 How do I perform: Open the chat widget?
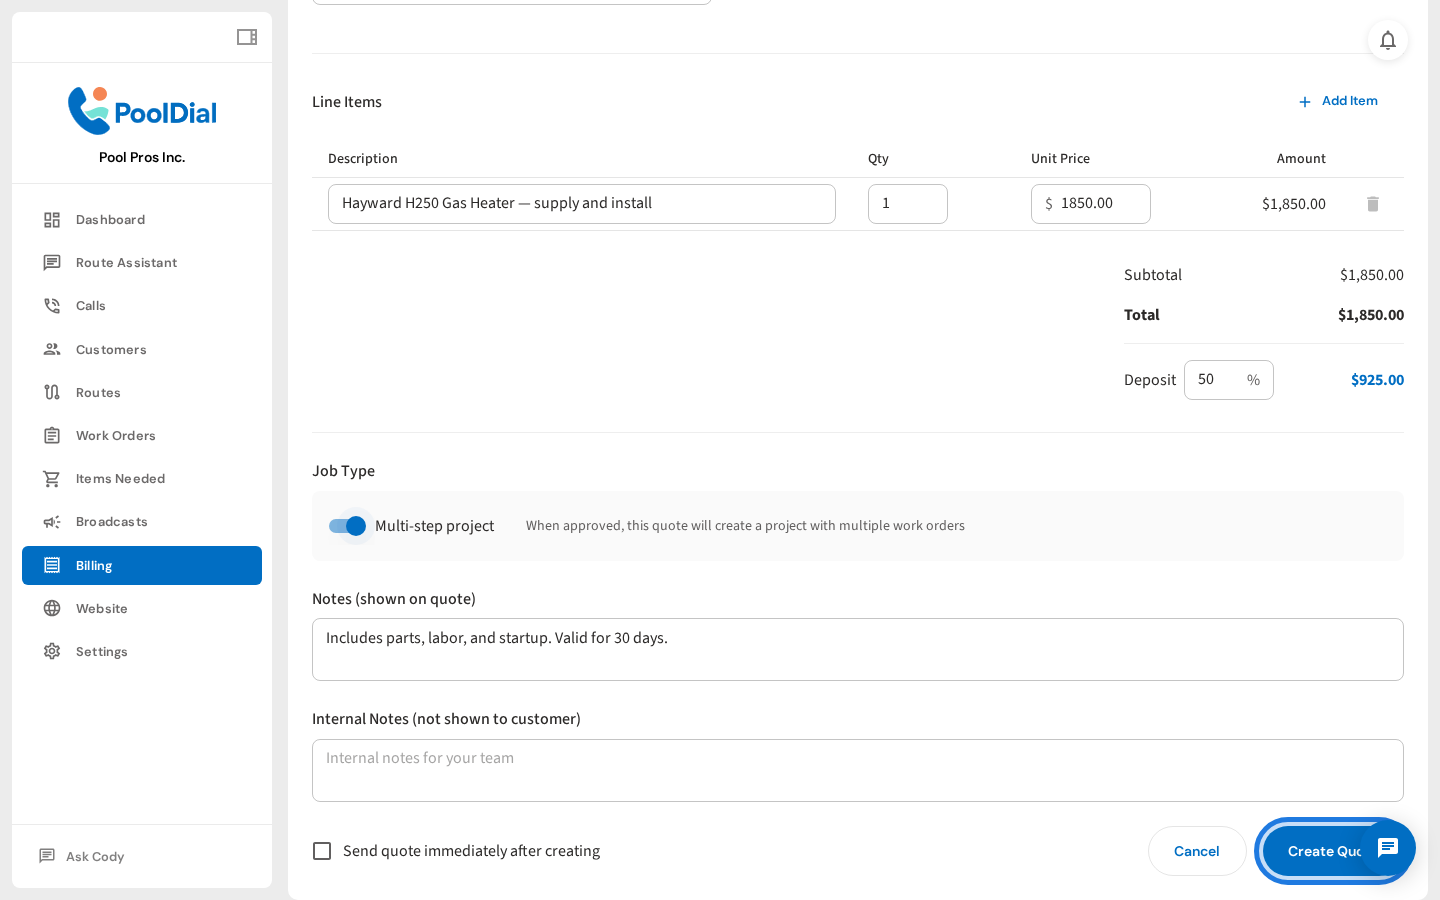(1387, 849)
